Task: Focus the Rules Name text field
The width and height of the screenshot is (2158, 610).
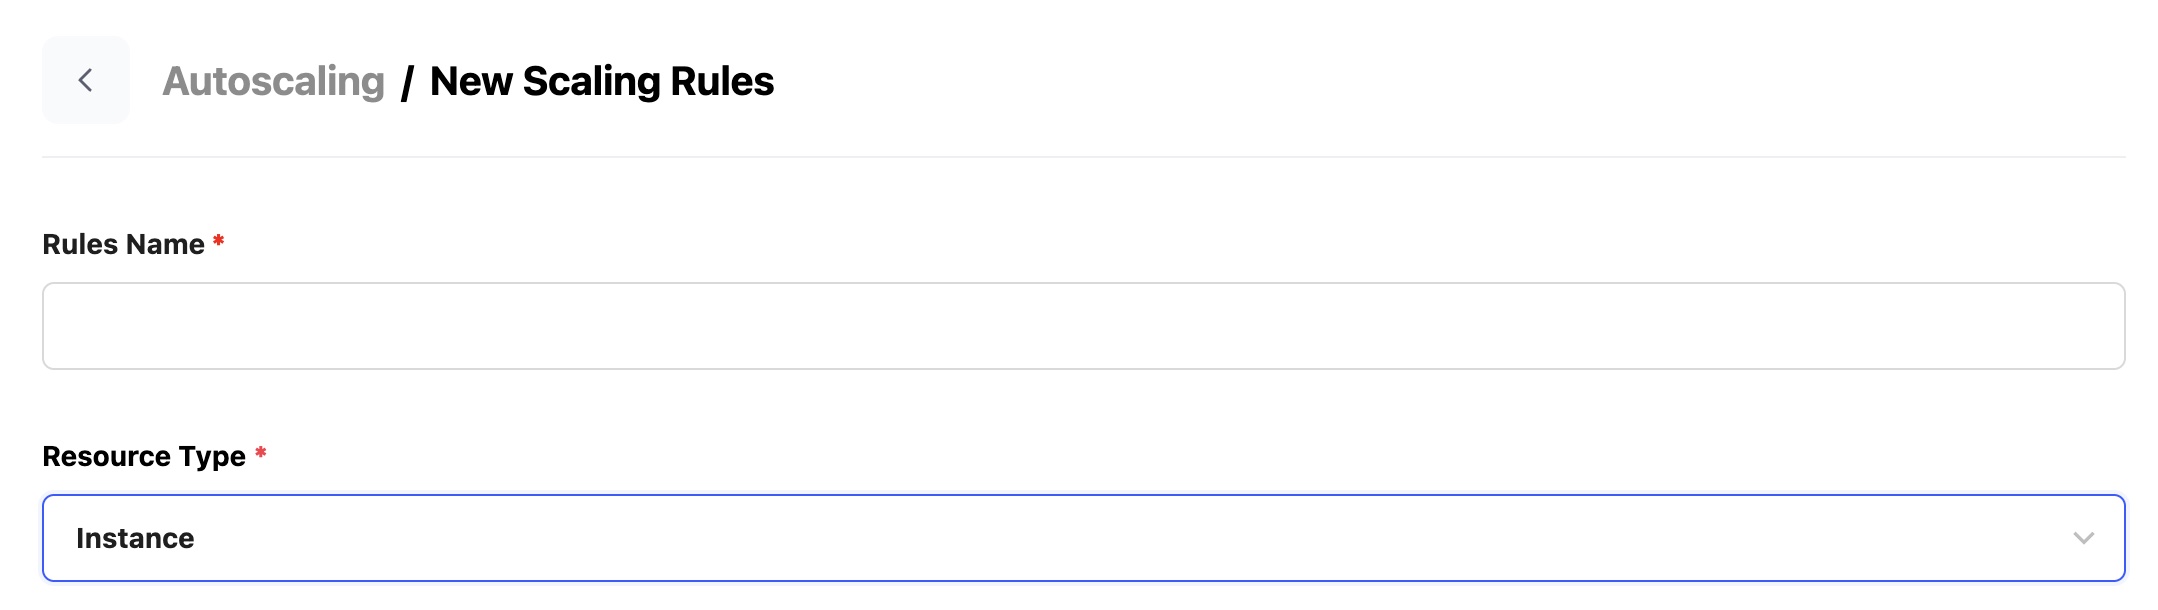Action: click(x=1083, y=326)
